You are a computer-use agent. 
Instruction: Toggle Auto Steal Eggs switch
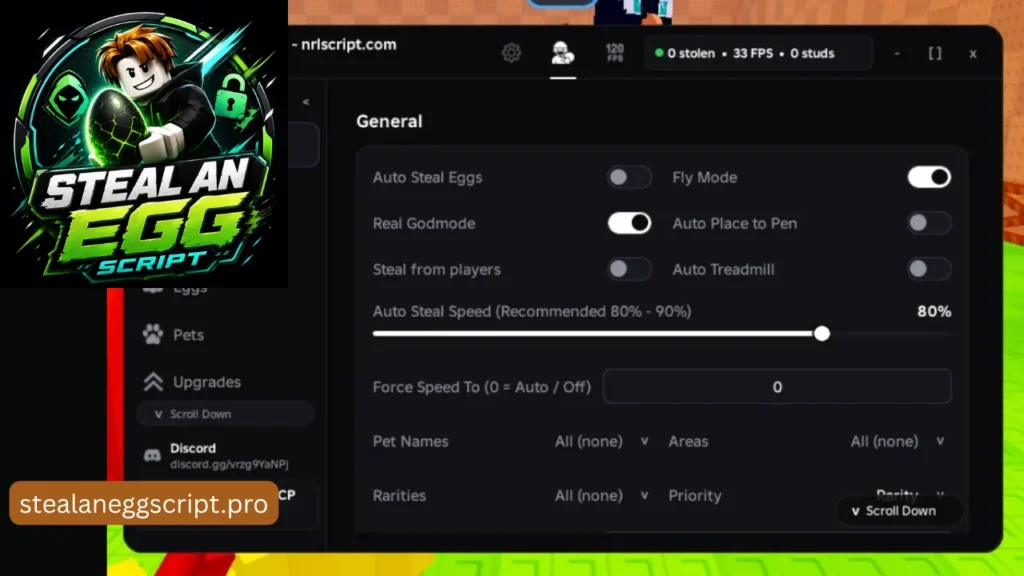point(629,177)
